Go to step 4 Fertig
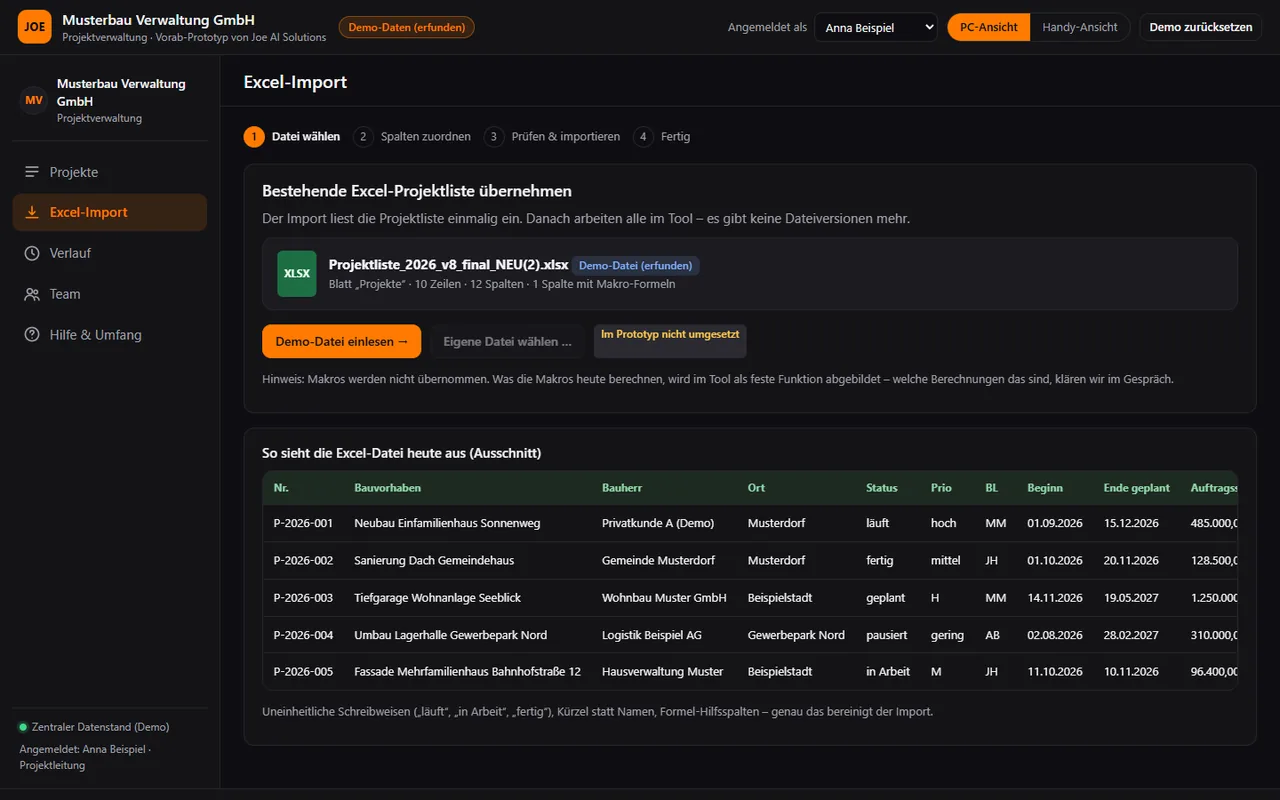Viewport: 1280px width, 800px height. [x=662, y=137]
